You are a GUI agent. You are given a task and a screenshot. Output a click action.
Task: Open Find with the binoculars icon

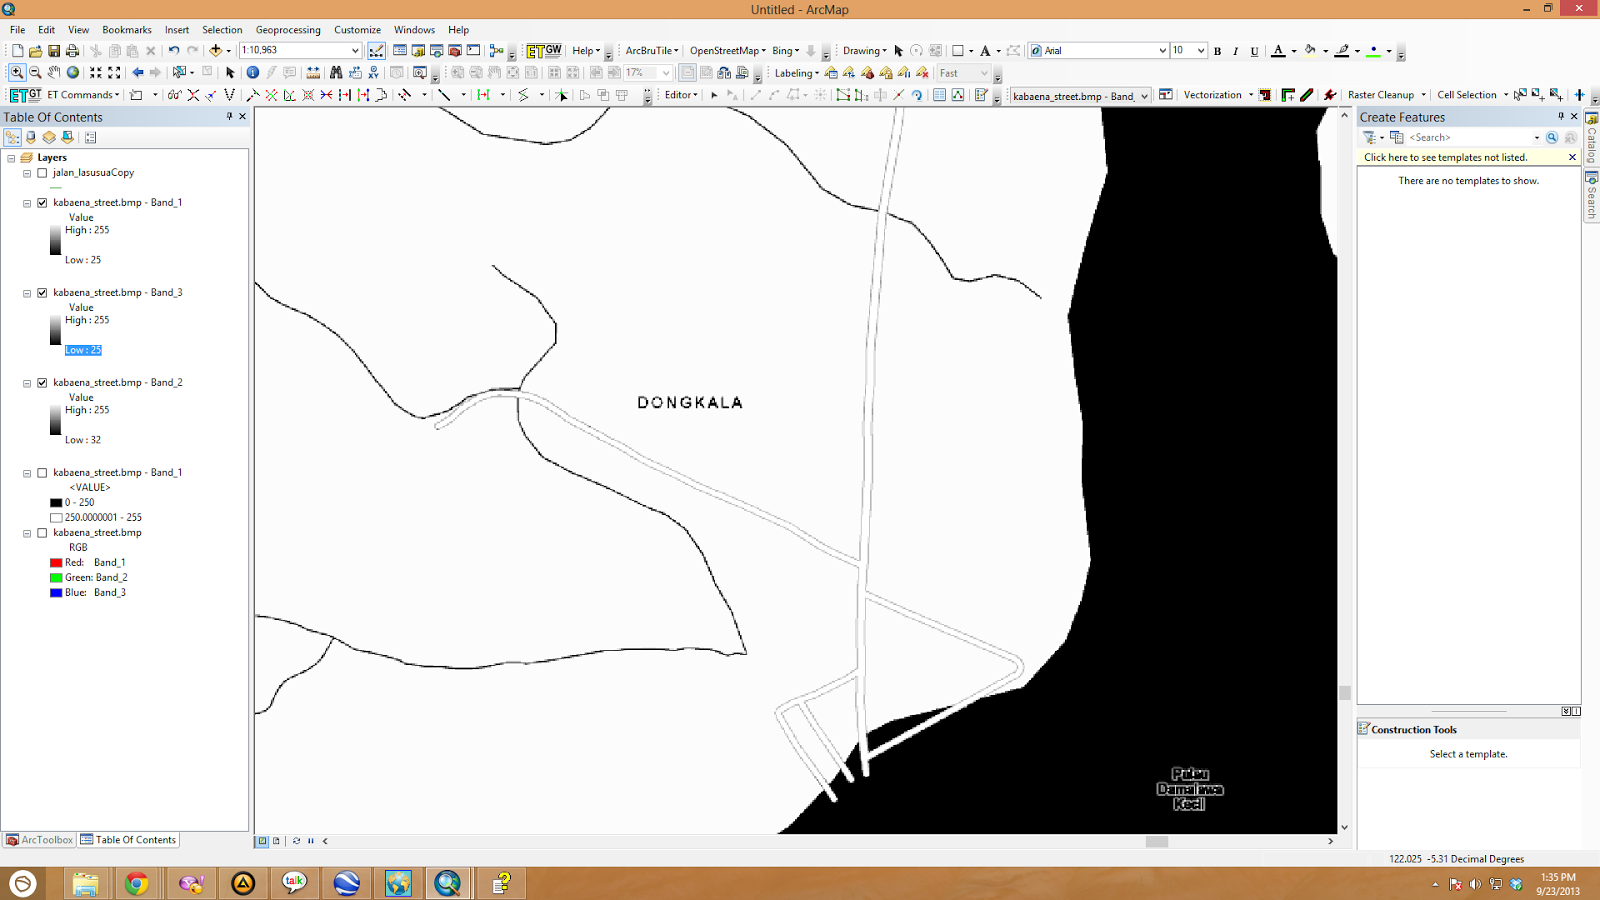[x=337, y=72]
